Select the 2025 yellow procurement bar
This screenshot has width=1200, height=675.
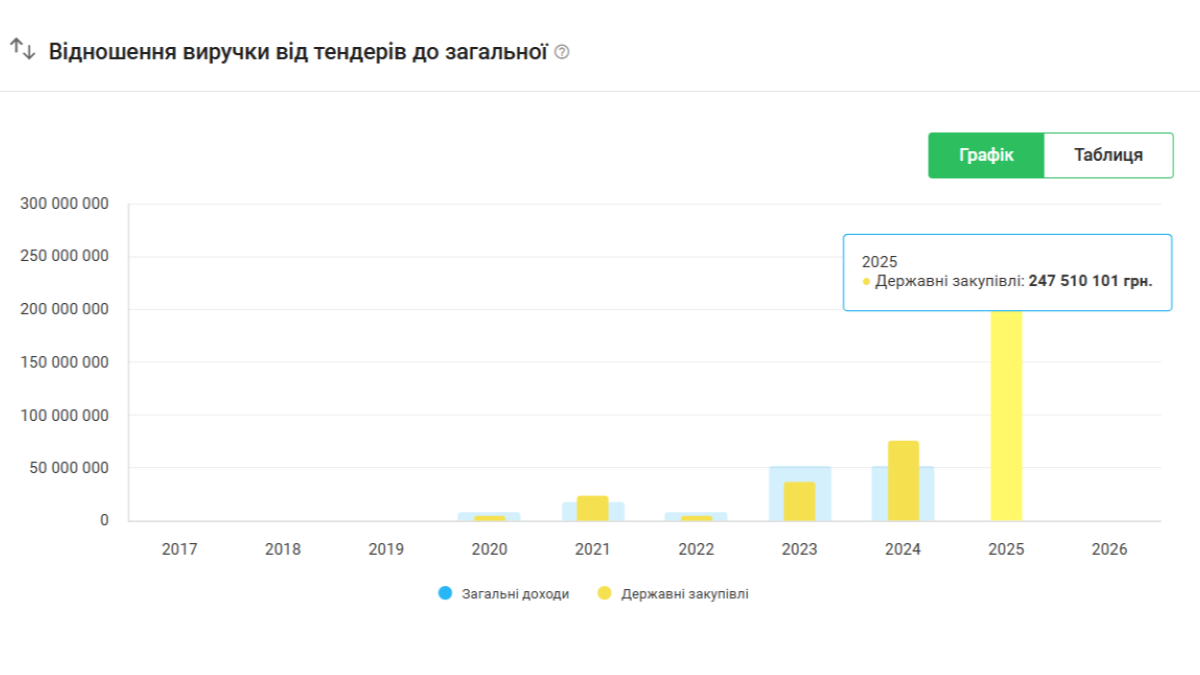coord(1006,420)
